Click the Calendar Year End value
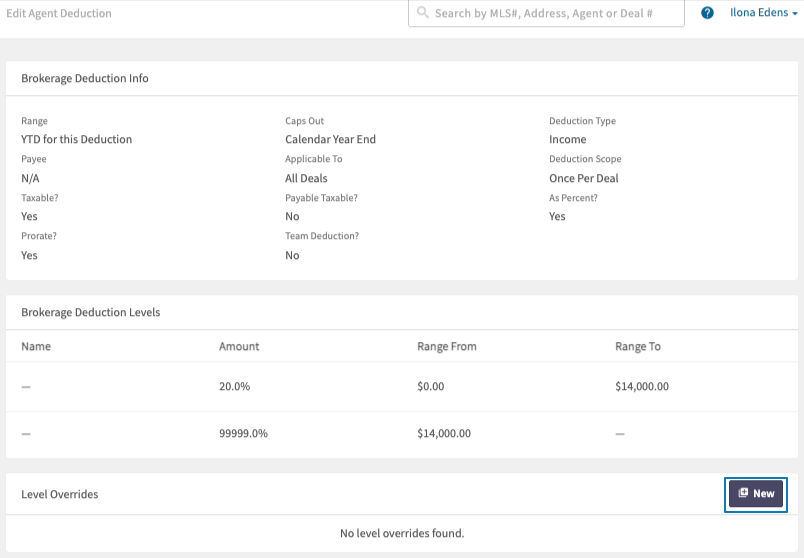Image resolution: width=804 pixels, height=558 pixels. tap(330, 139)
